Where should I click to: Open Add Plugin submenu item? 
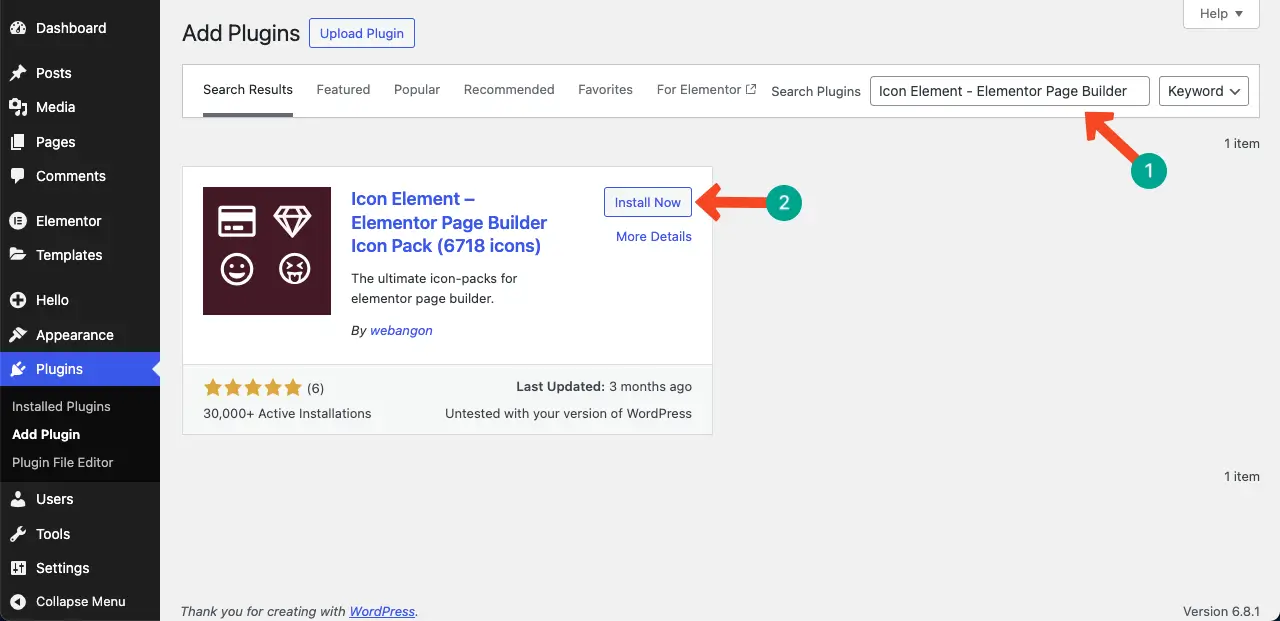click(46, 435)
